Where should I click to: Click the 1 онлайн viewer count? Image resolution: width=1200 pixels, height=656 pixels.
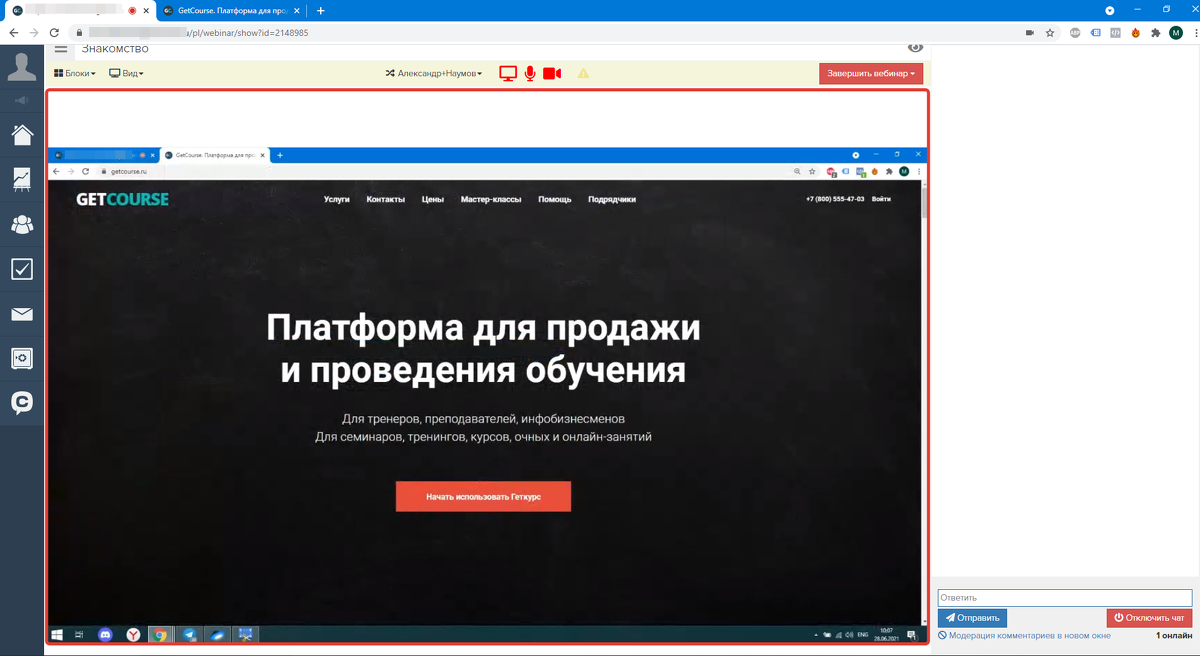pyautogui.click(x=1174, y=636)
